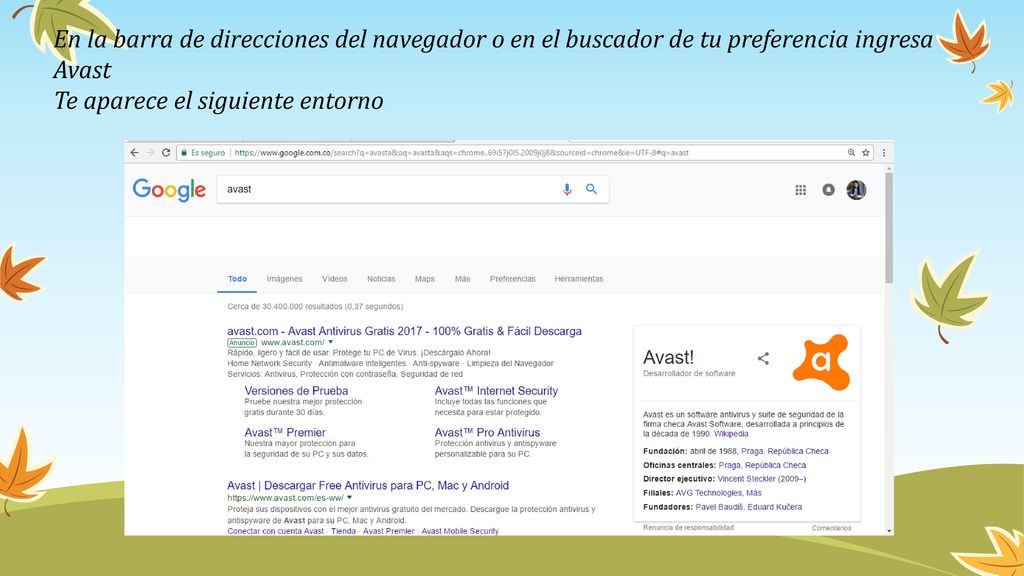Image resolution: width=1024 pixels, height=576 pixels.
Task: Share the Avast! knowledge panel
Action: coord(763,358)
